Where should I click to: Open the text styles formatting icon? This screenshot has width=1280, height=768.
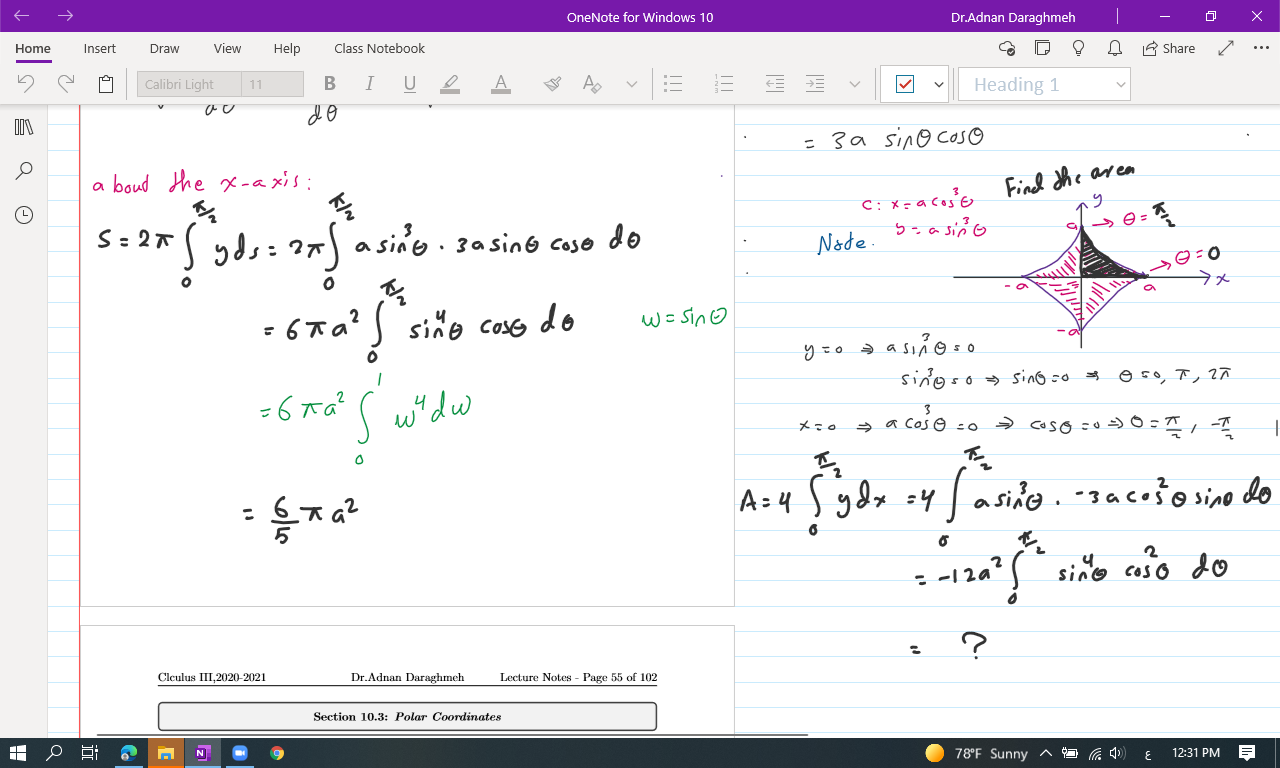592,84
